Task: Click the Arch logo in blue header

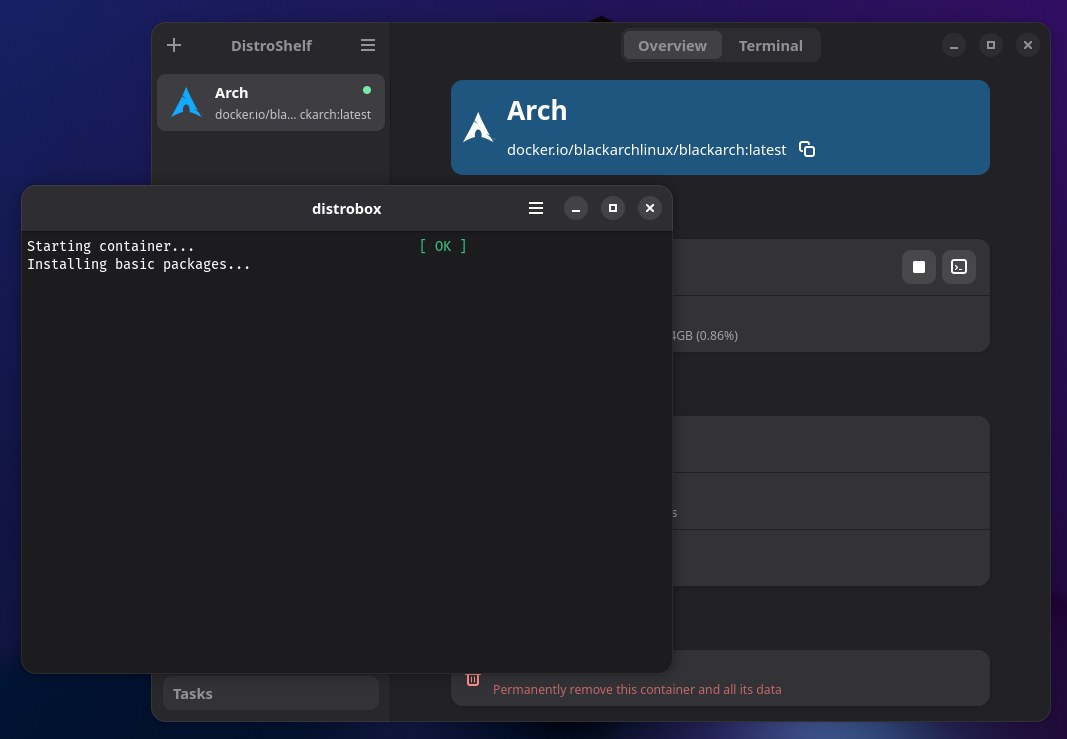Action: [478, 127]
